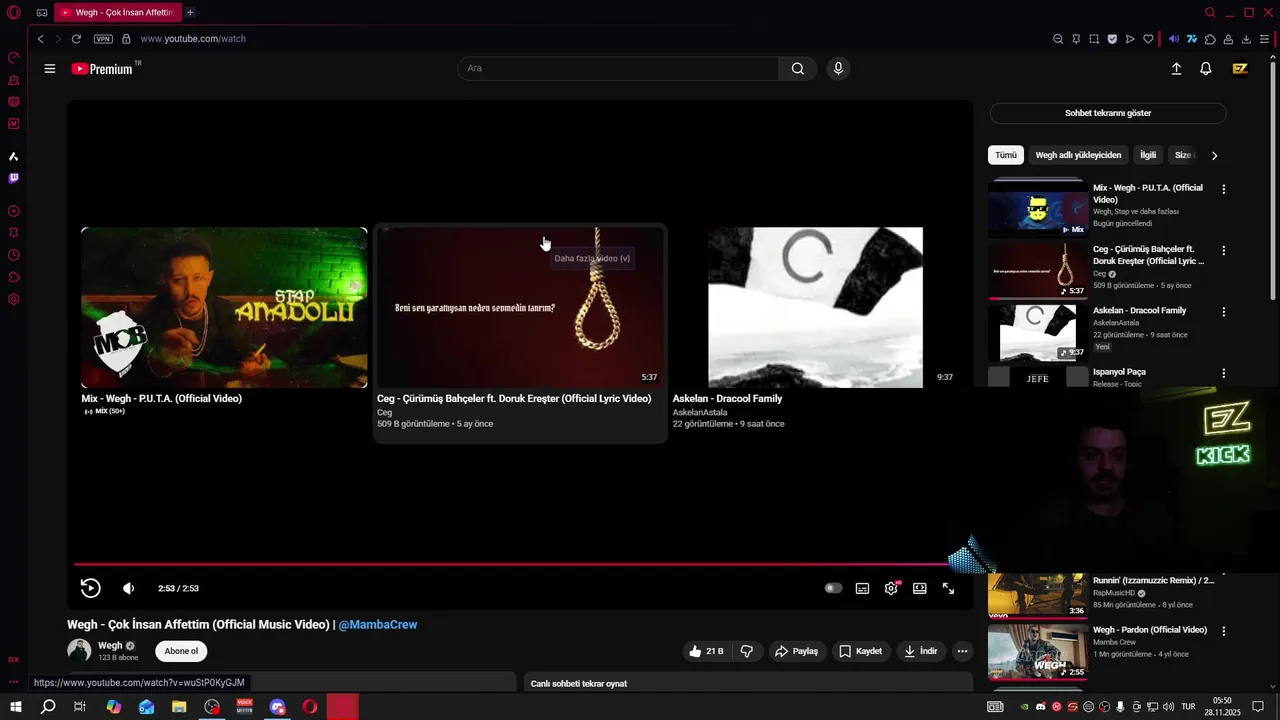Switch to theater mode view
The height and width of the screenshot is (720, 1280).
tap(920, 588)
